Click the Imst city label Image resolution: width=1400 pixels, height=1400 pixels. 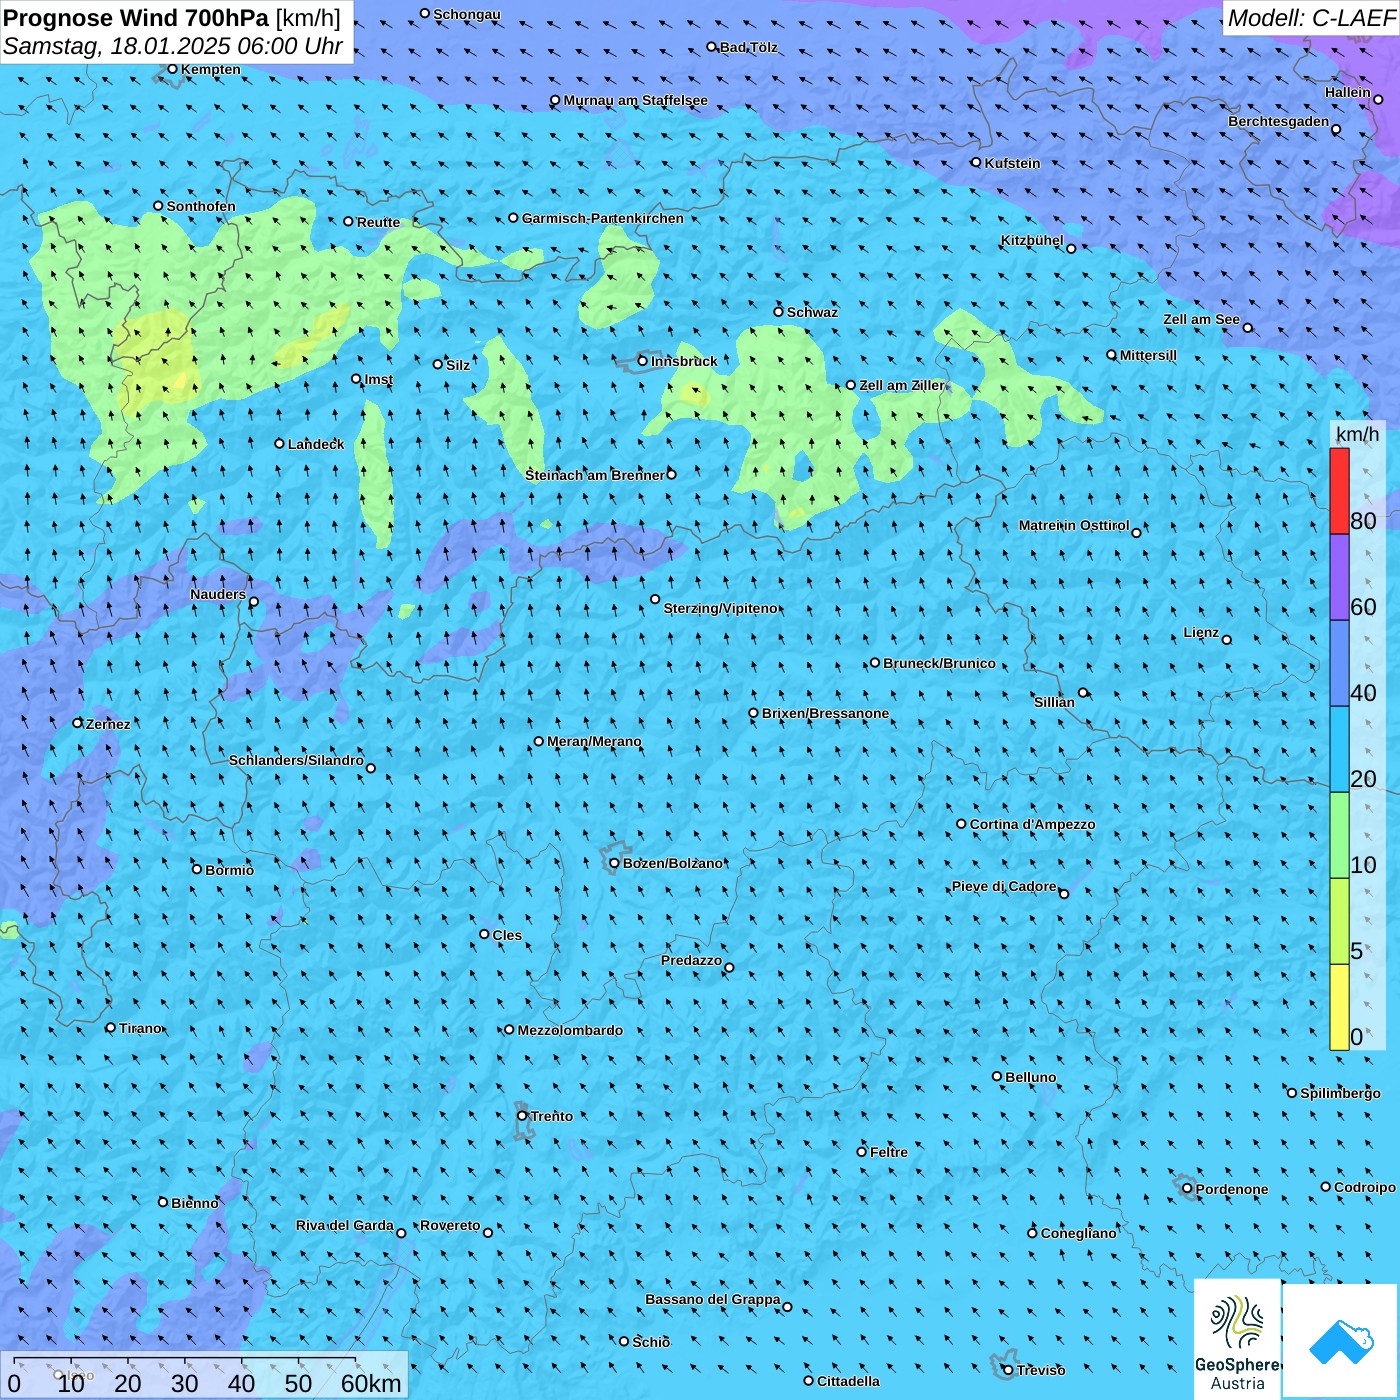click(378, 379)
